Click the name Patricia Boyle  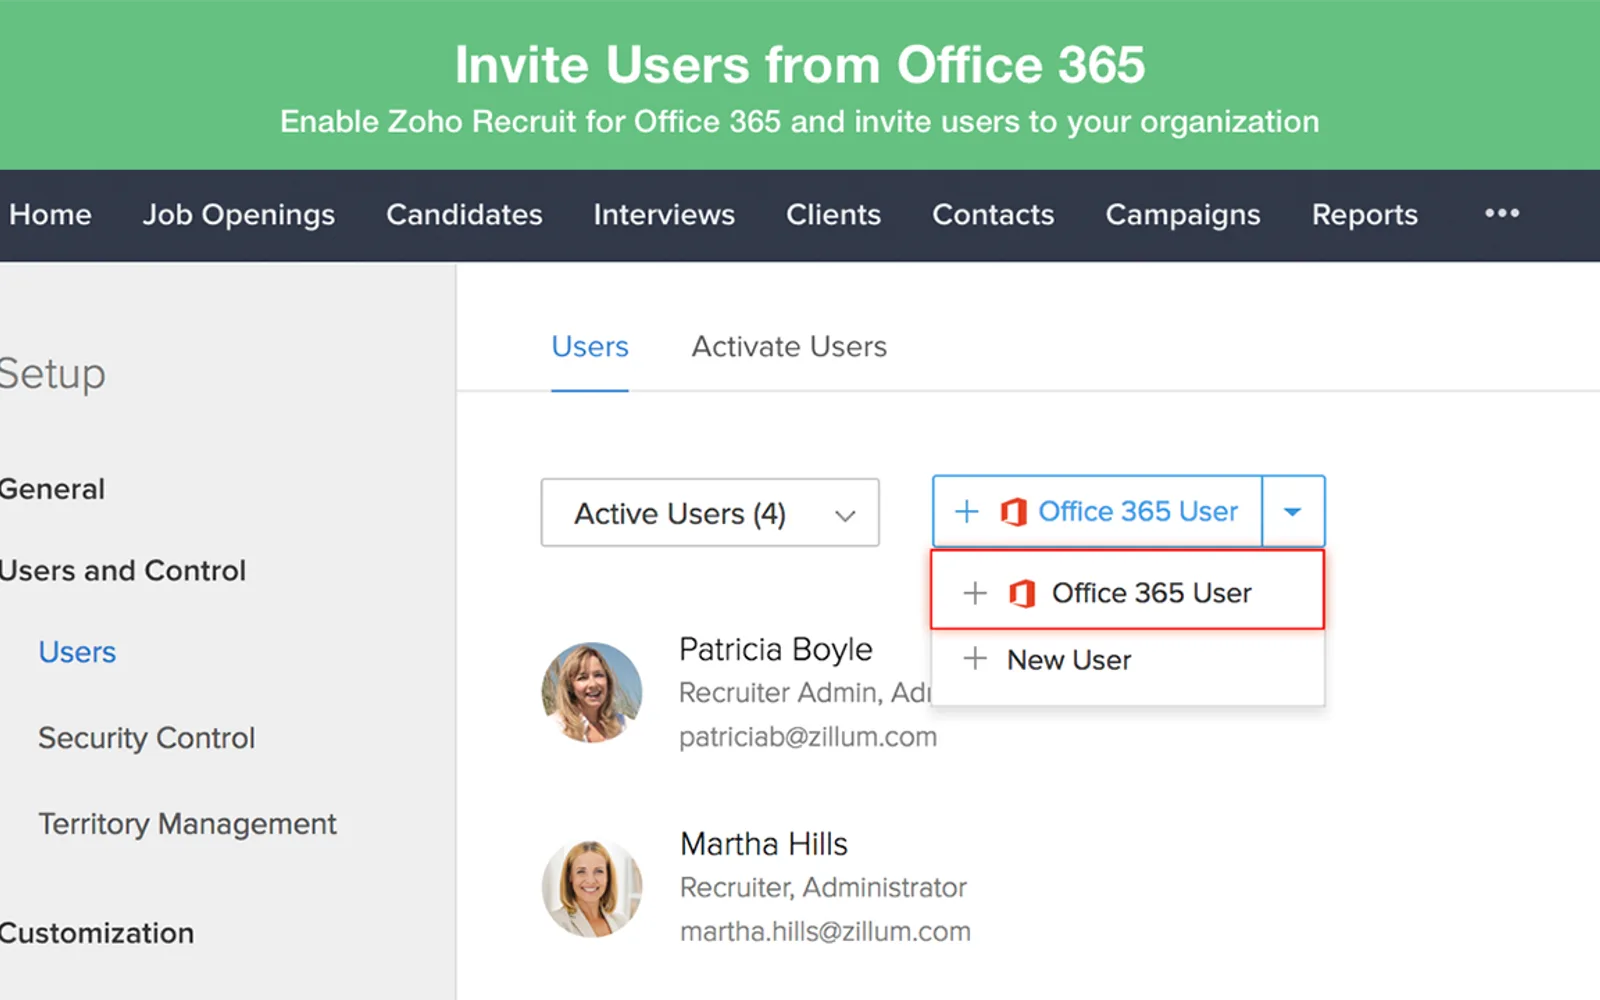[x=776, y=650]
